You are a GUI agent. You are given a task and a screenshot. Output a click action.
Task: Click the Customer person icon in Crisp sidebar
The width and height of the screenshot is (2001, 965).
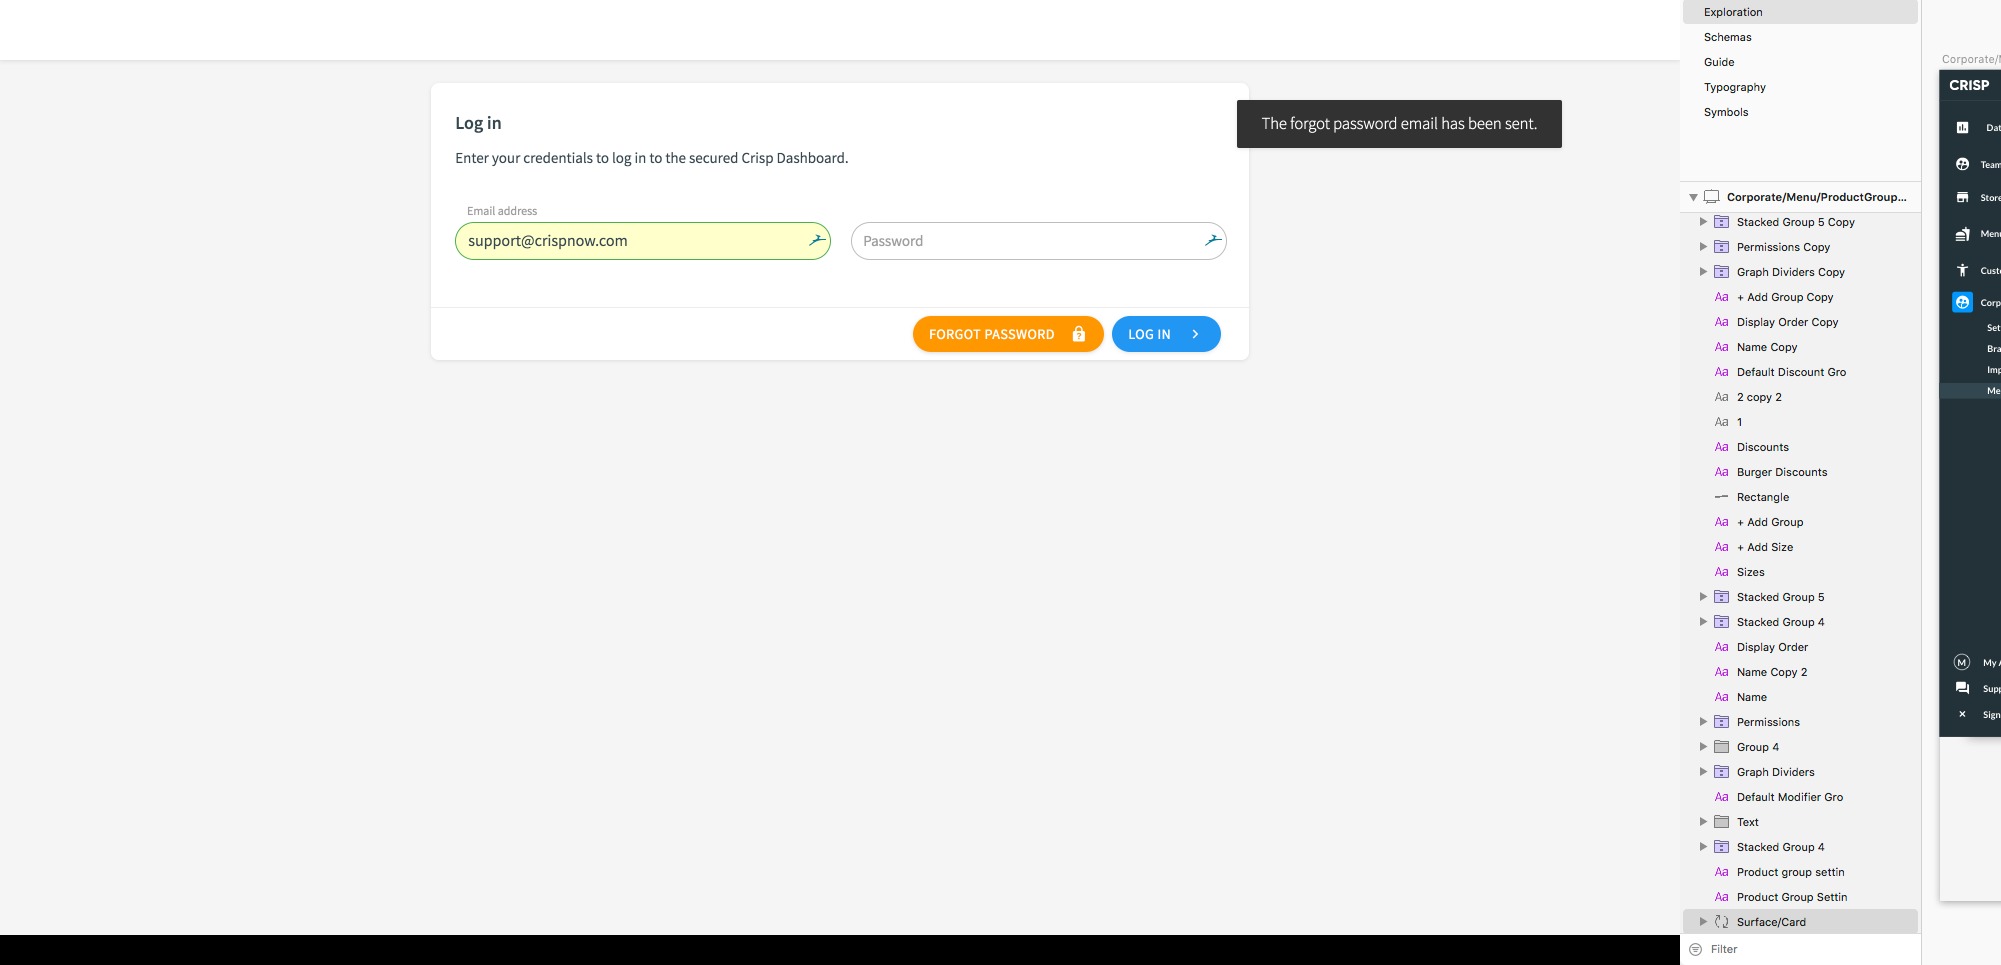(1962, 270)
